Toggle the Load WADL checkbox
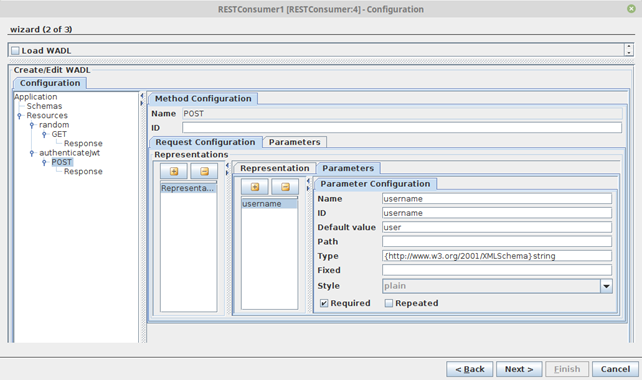The height and width of the screenshot is (380, 642). tap(16, 51)
